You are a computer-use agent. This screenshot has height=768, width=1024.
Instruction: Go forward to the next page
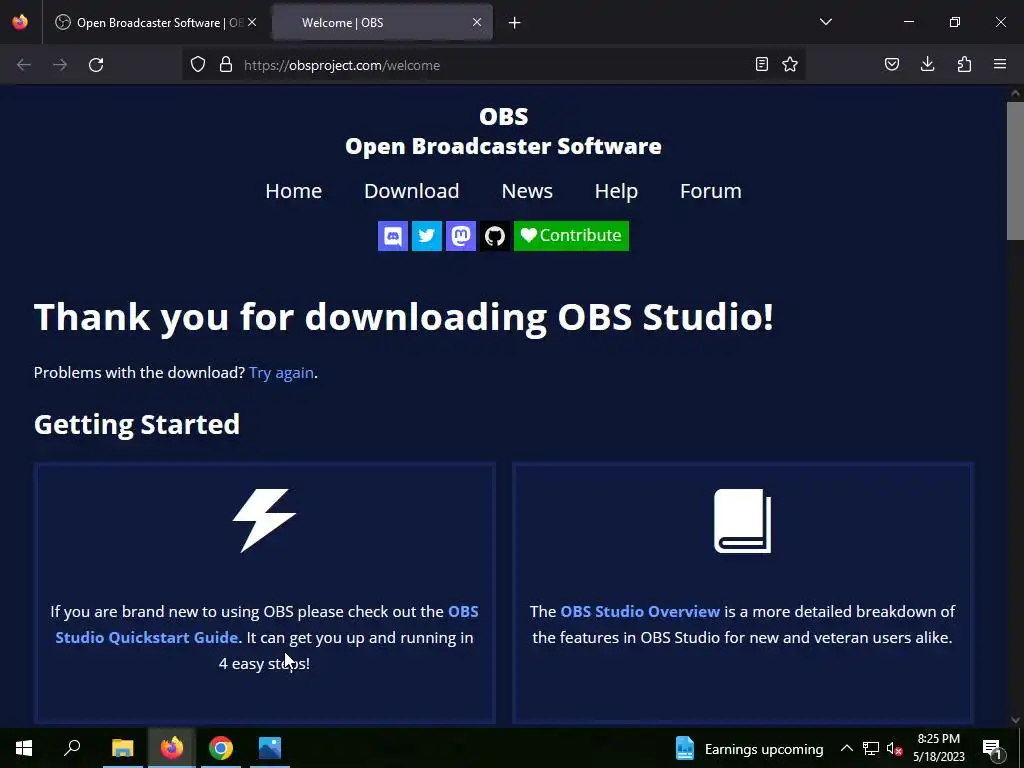pos(60,65)
